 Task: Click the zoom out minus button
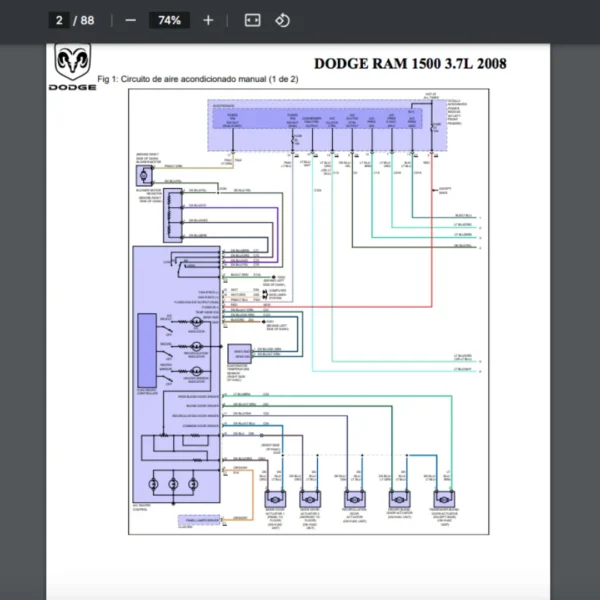(x=131, y=20)
